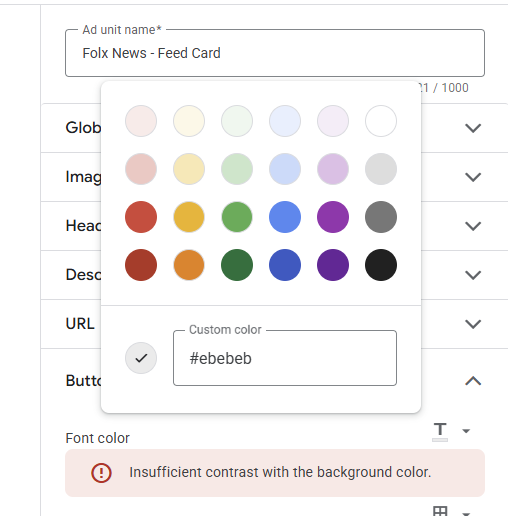Expand the Headline section chevron
This screenshot has width=508, height=516.
pos(473,226)
